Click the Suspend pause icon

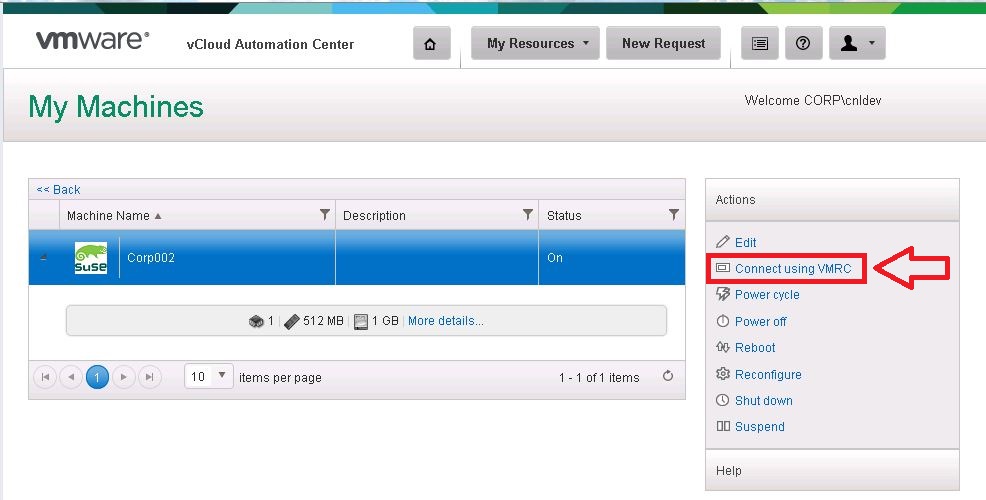tap(723, 426)
